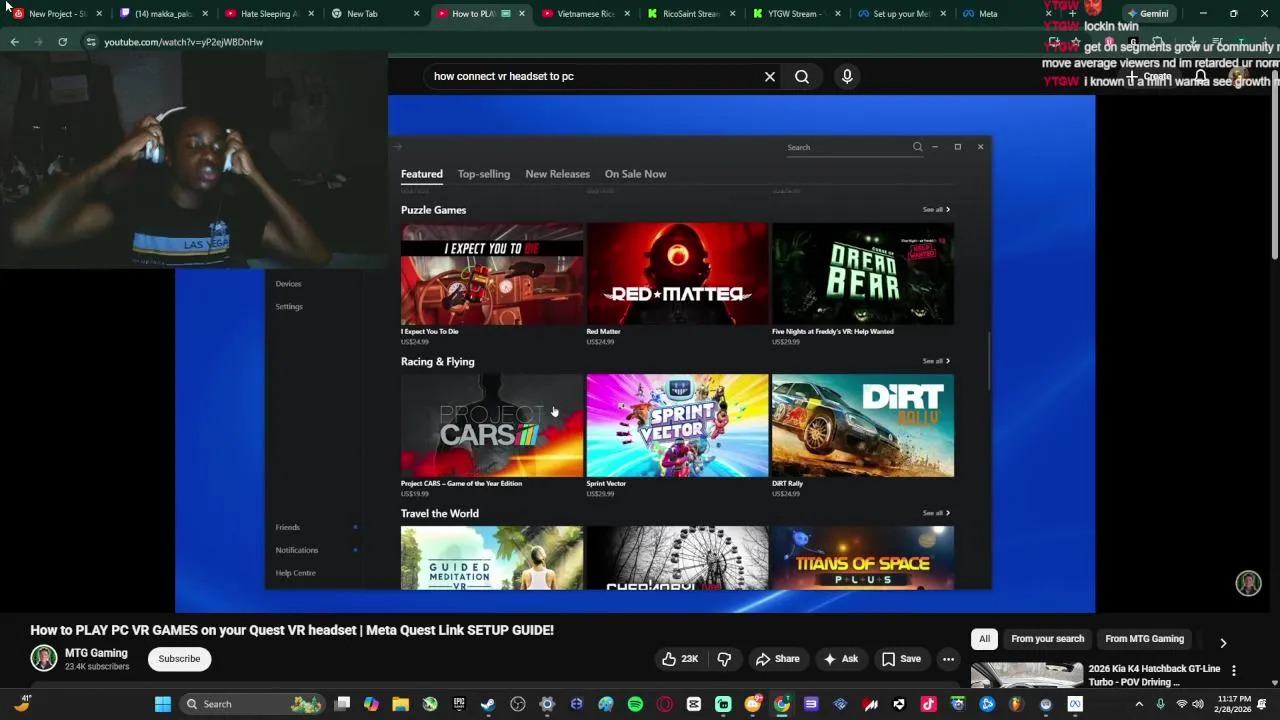The image size is (1280, 720).
Task: Like the video with thumbs up
Action: (x=680, y=659)
